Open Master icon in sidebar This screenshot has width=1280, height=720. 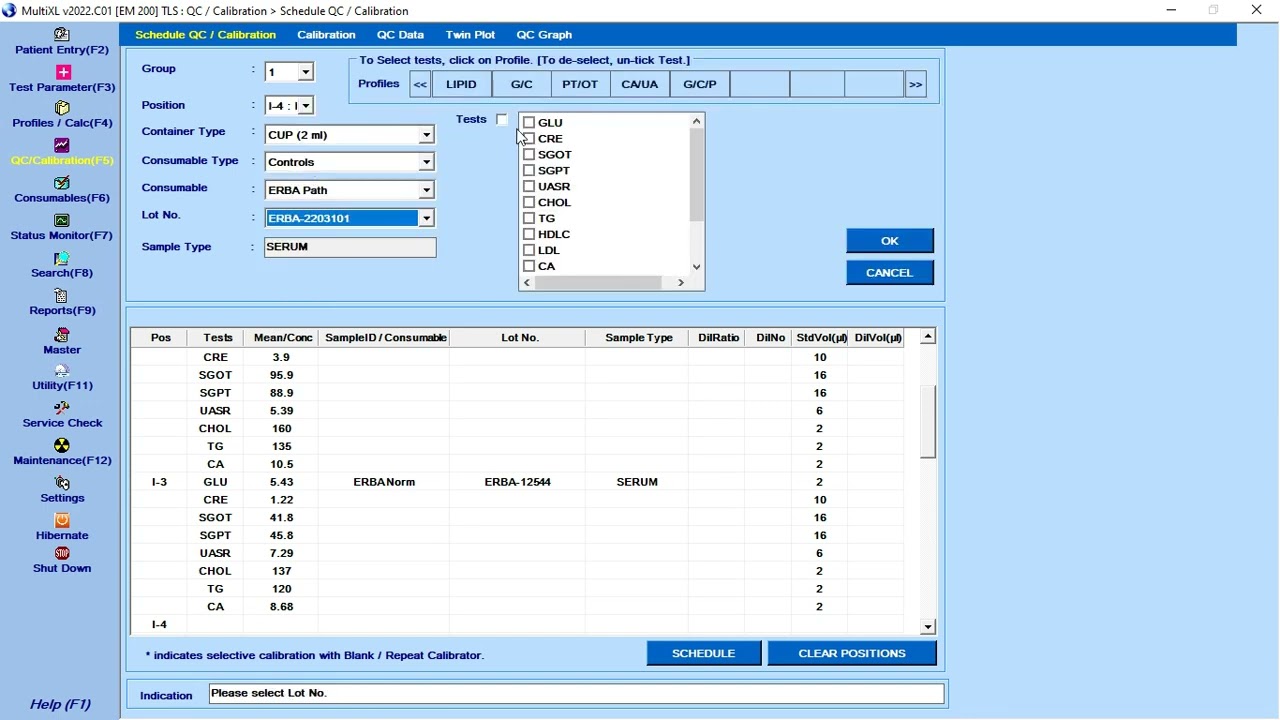(62, 334)
